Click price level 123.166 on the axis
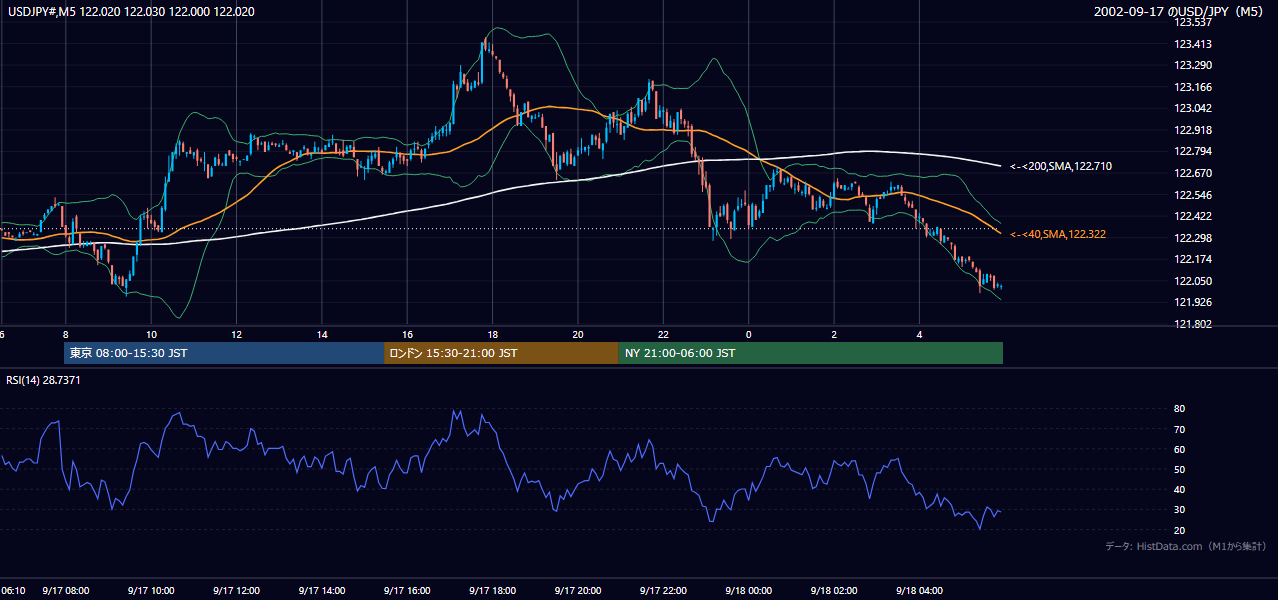 (1192, 87)
